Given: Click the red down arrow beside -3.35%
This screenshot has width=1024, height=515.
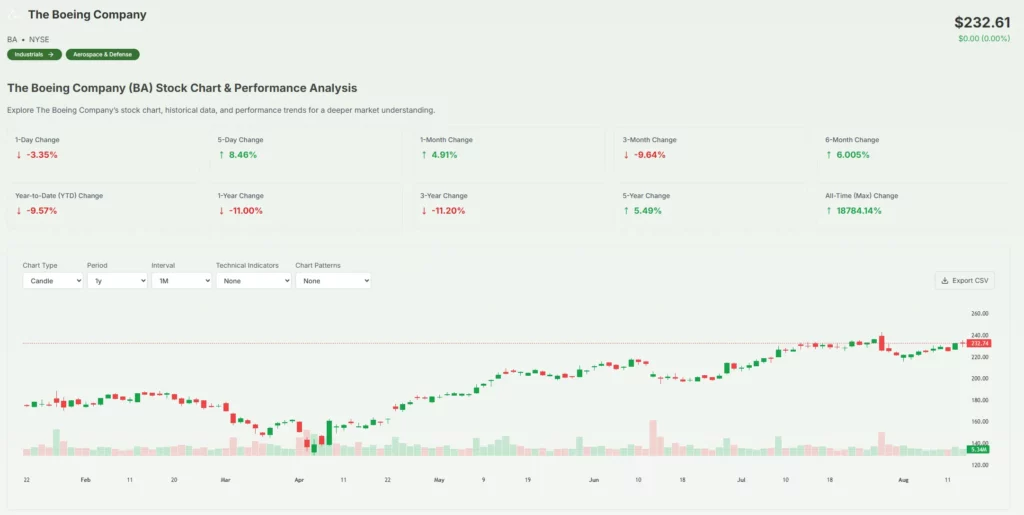Looking at the screenshot, I should click(x=18, y=155).
